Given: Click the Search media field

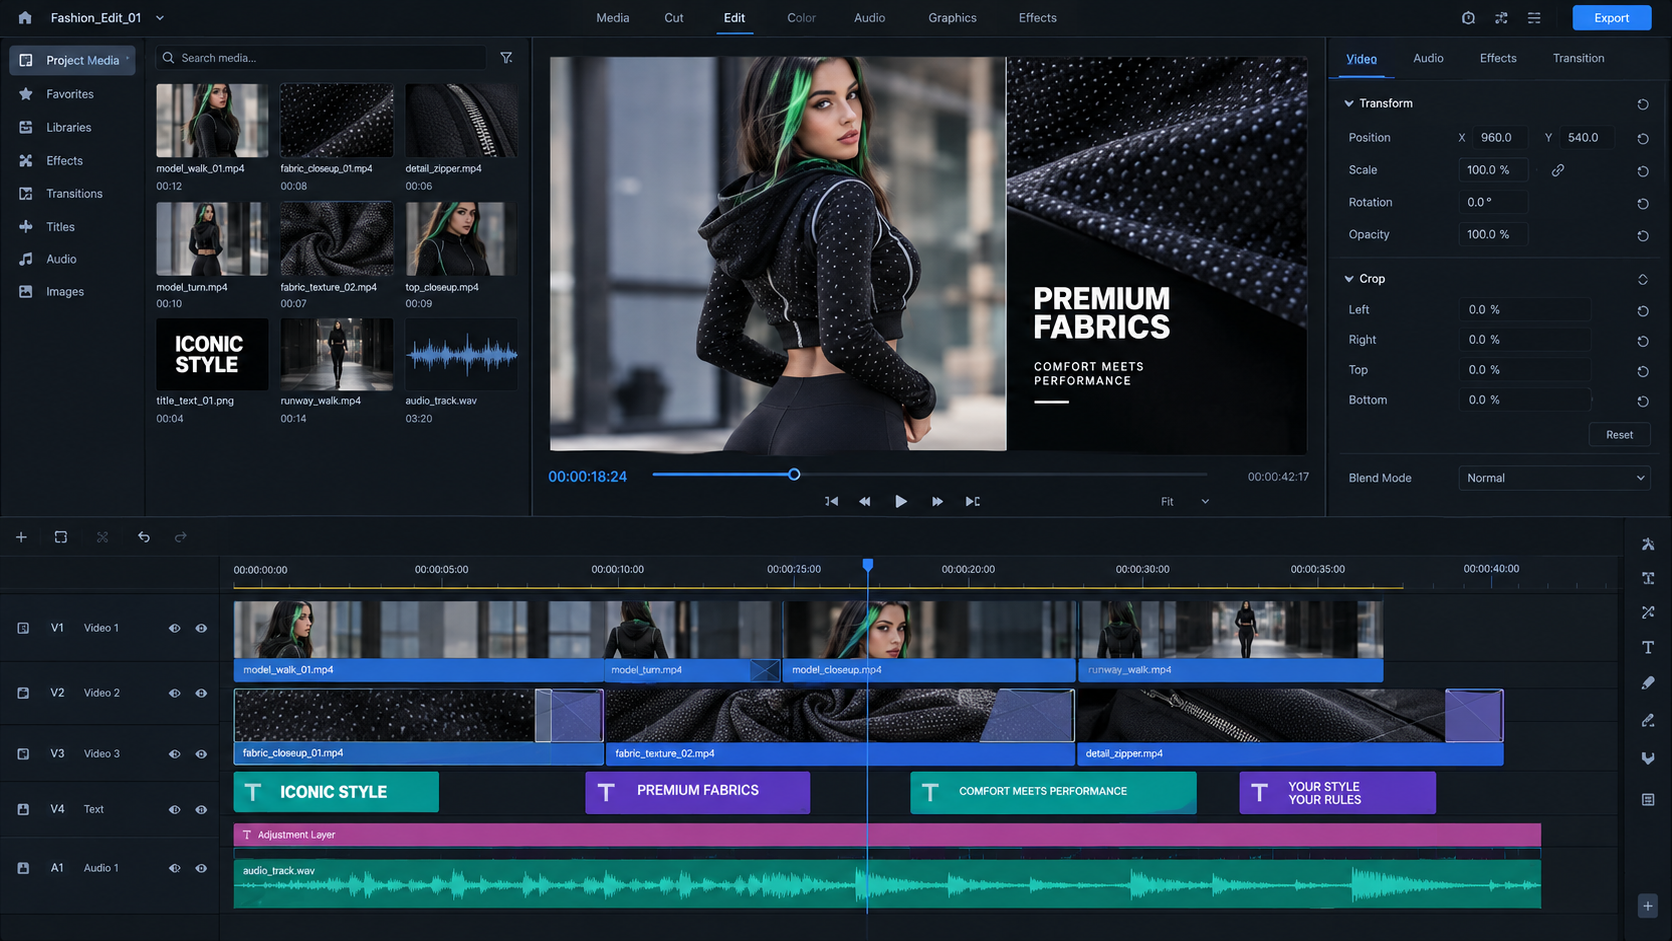Looking at the screenshot, I should point(321,58).
